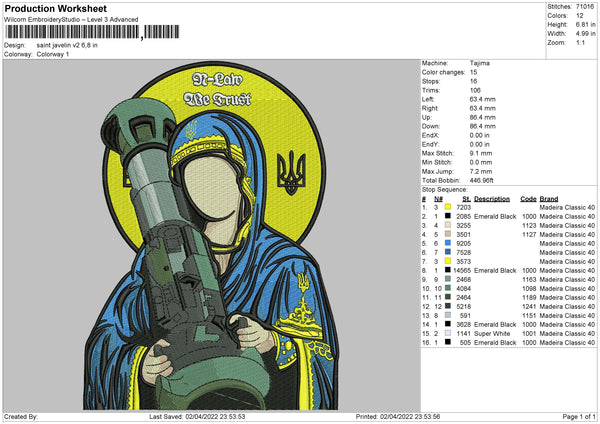This screenshot has height=424, width=600.
Task: Click the Stitches value 71016
Action: click(585, 7)
